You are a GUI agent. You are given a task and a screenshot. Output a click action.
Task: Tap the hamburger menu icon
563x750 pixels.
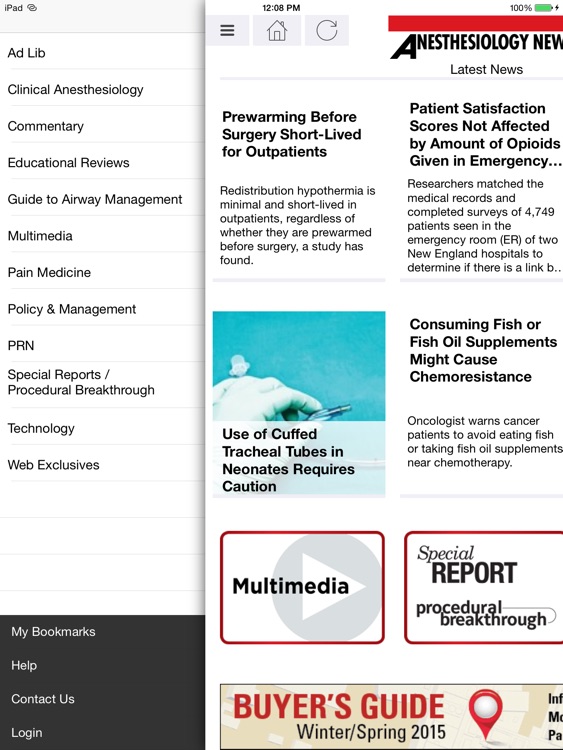coord(227,31)
